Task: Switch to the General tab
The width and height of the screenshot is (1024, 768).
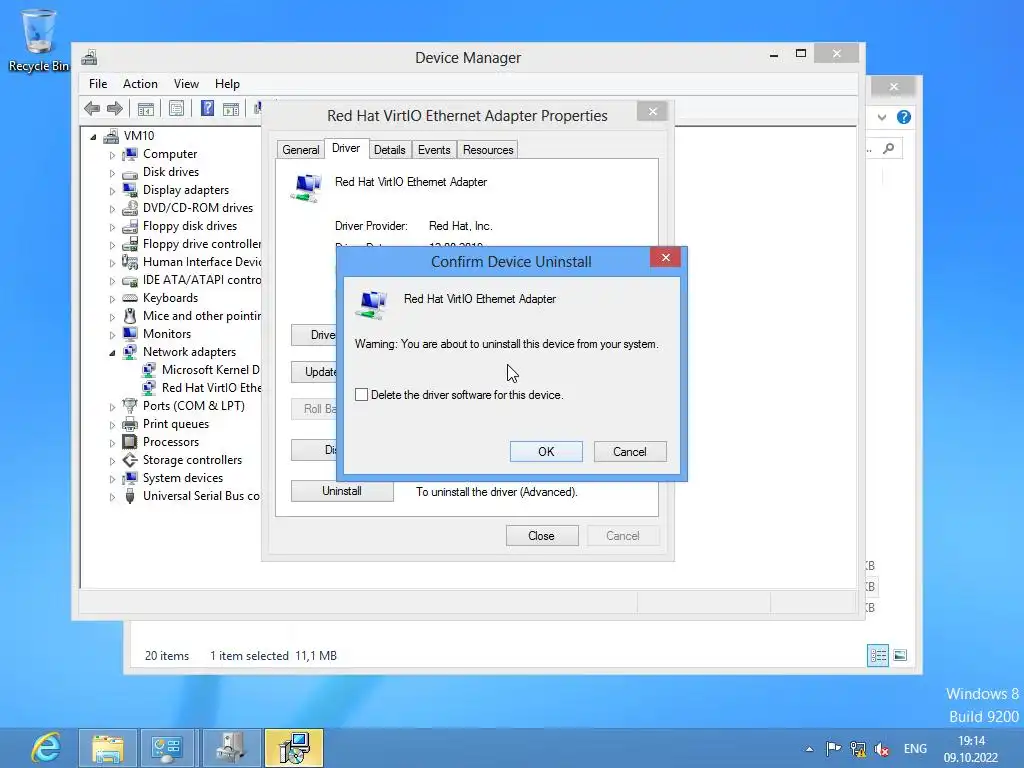Action: point(300,150)
